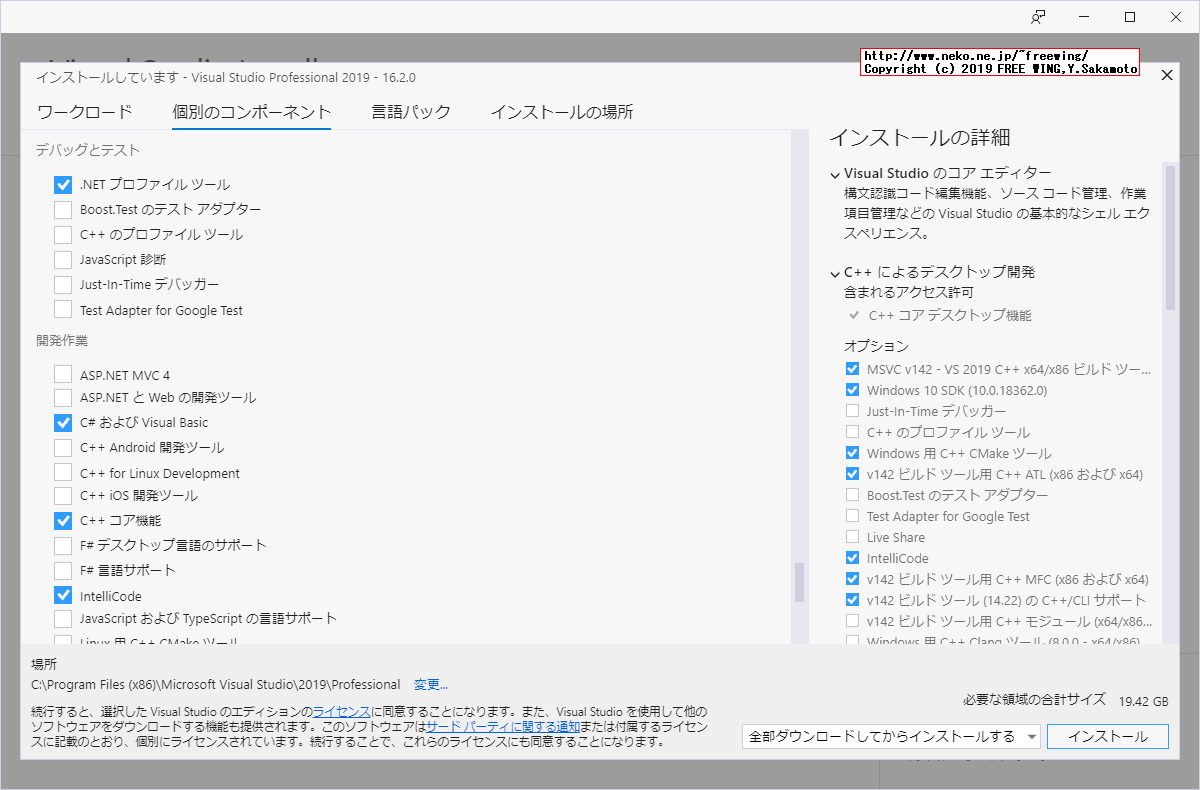1200x790 pixels.
Task: Uncheck the .NET プロファイル ツール component
Action: tap(62, 184)
